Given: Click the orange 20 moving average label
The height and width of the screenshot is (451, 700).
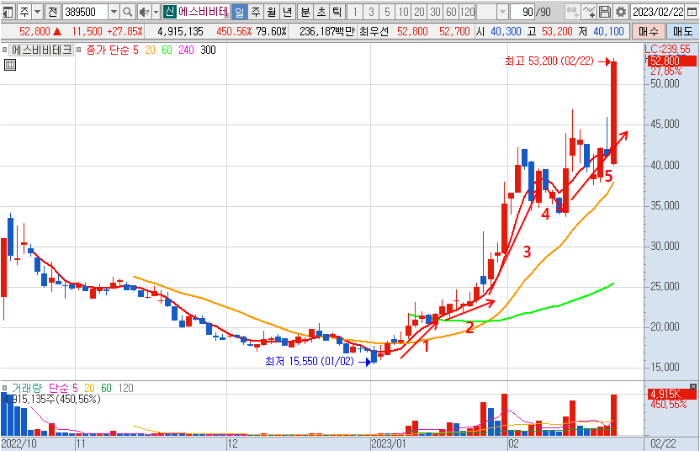Looking at the screenshot, I should tap(150, 50).
